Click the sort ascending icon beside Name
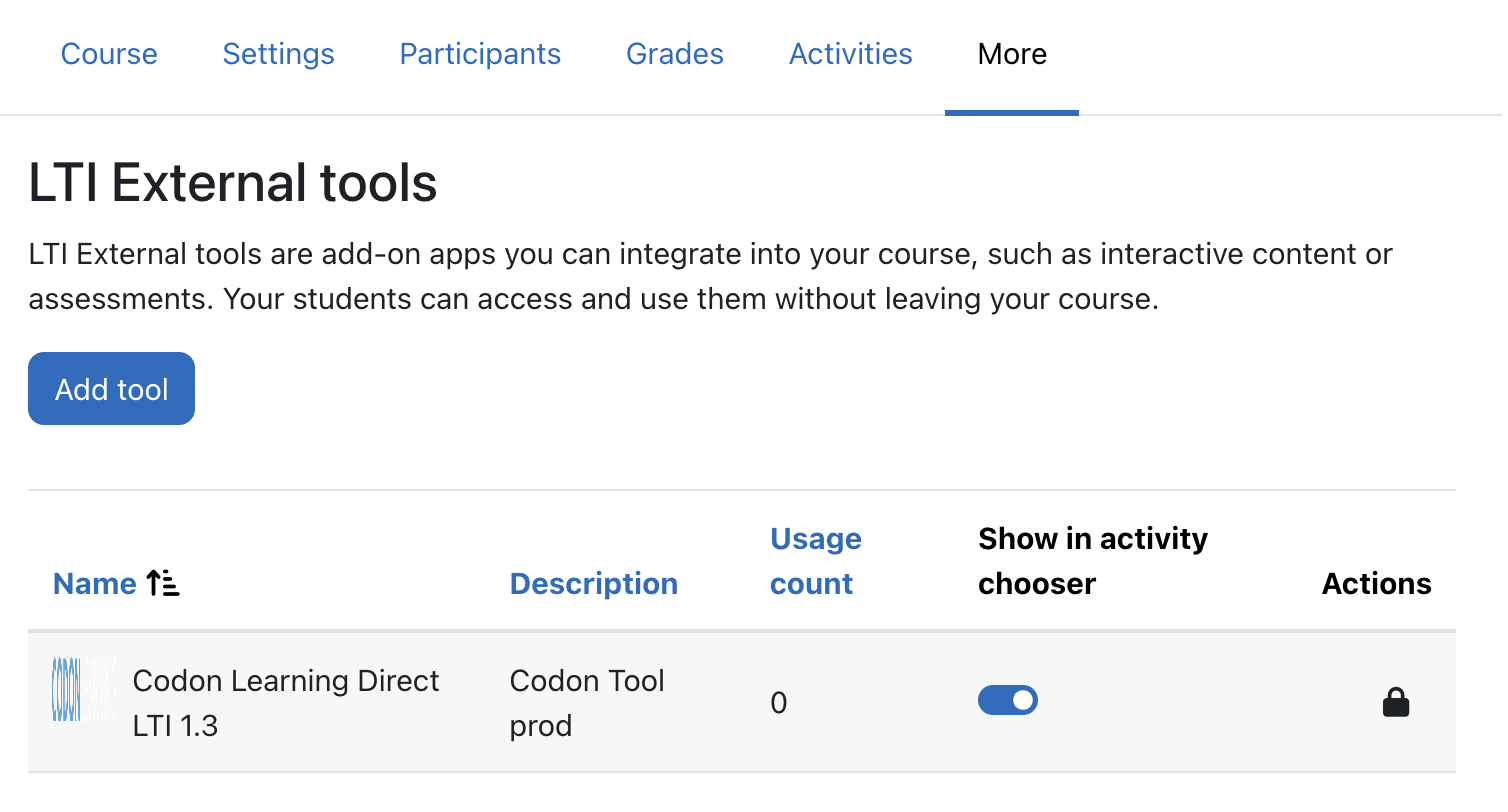The height and width of the screenshot is (812, 1508). pos(163,584)
